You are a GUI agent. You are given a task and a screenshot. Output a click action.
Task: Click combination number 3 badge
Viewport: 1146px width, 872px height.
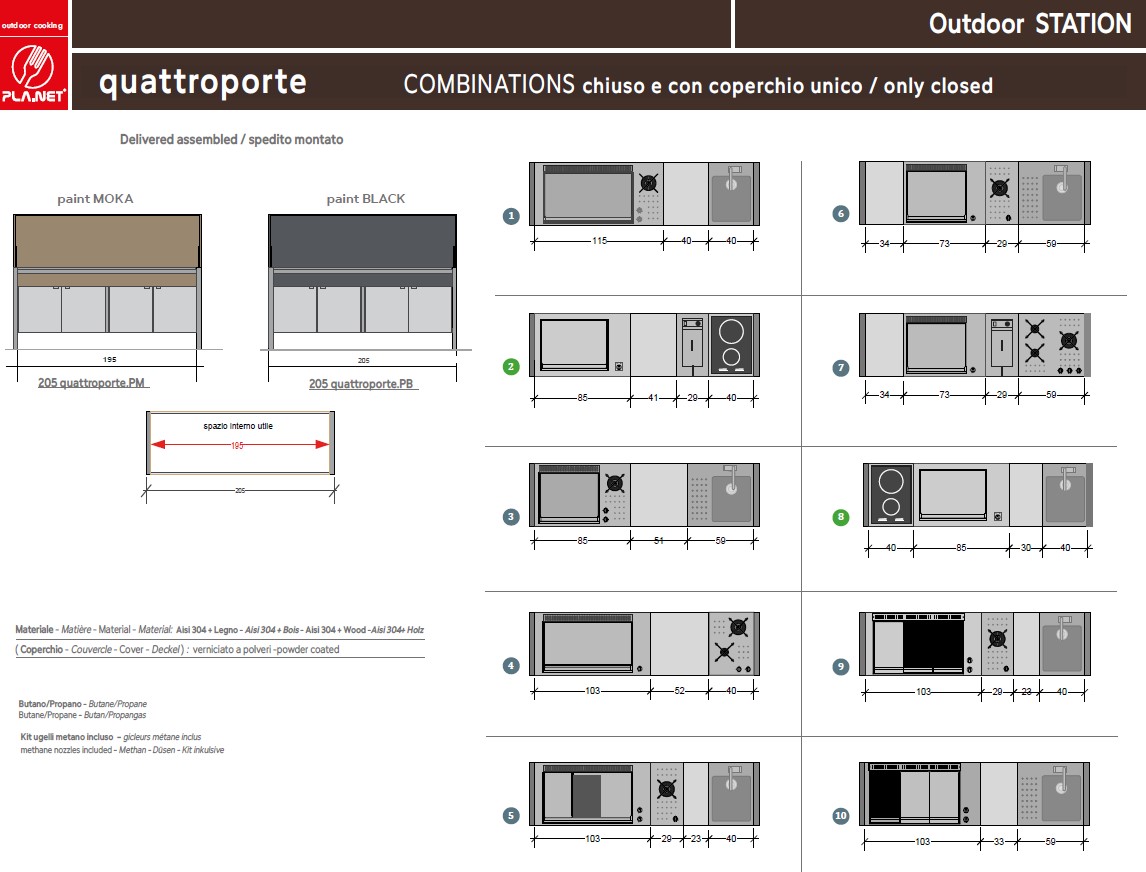tap(512, 516)
